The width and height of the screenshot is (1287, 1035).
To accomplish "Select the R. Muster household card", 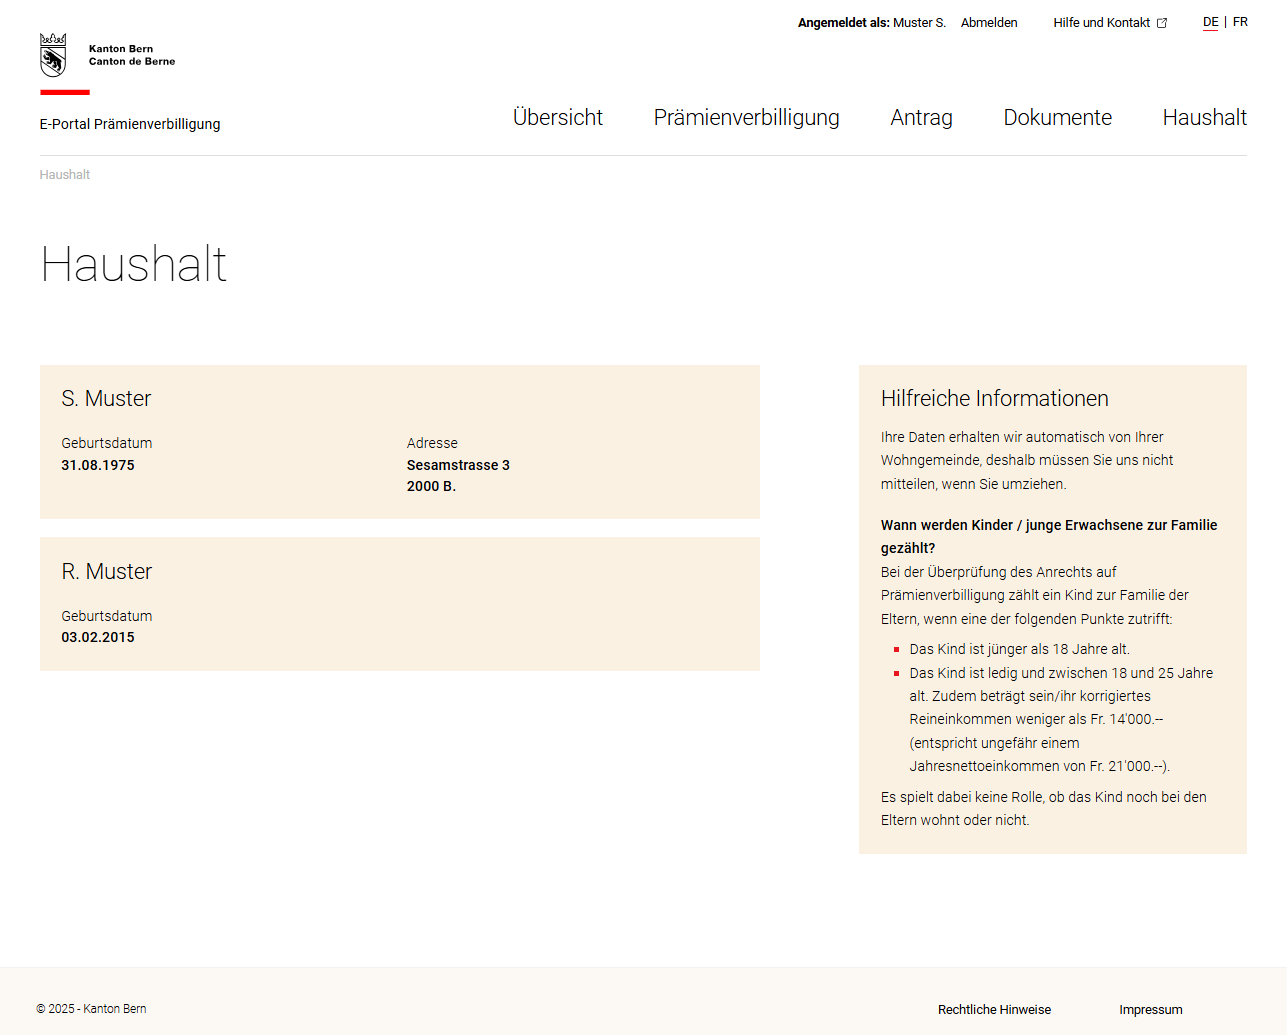I will click(x=399, y=604).
